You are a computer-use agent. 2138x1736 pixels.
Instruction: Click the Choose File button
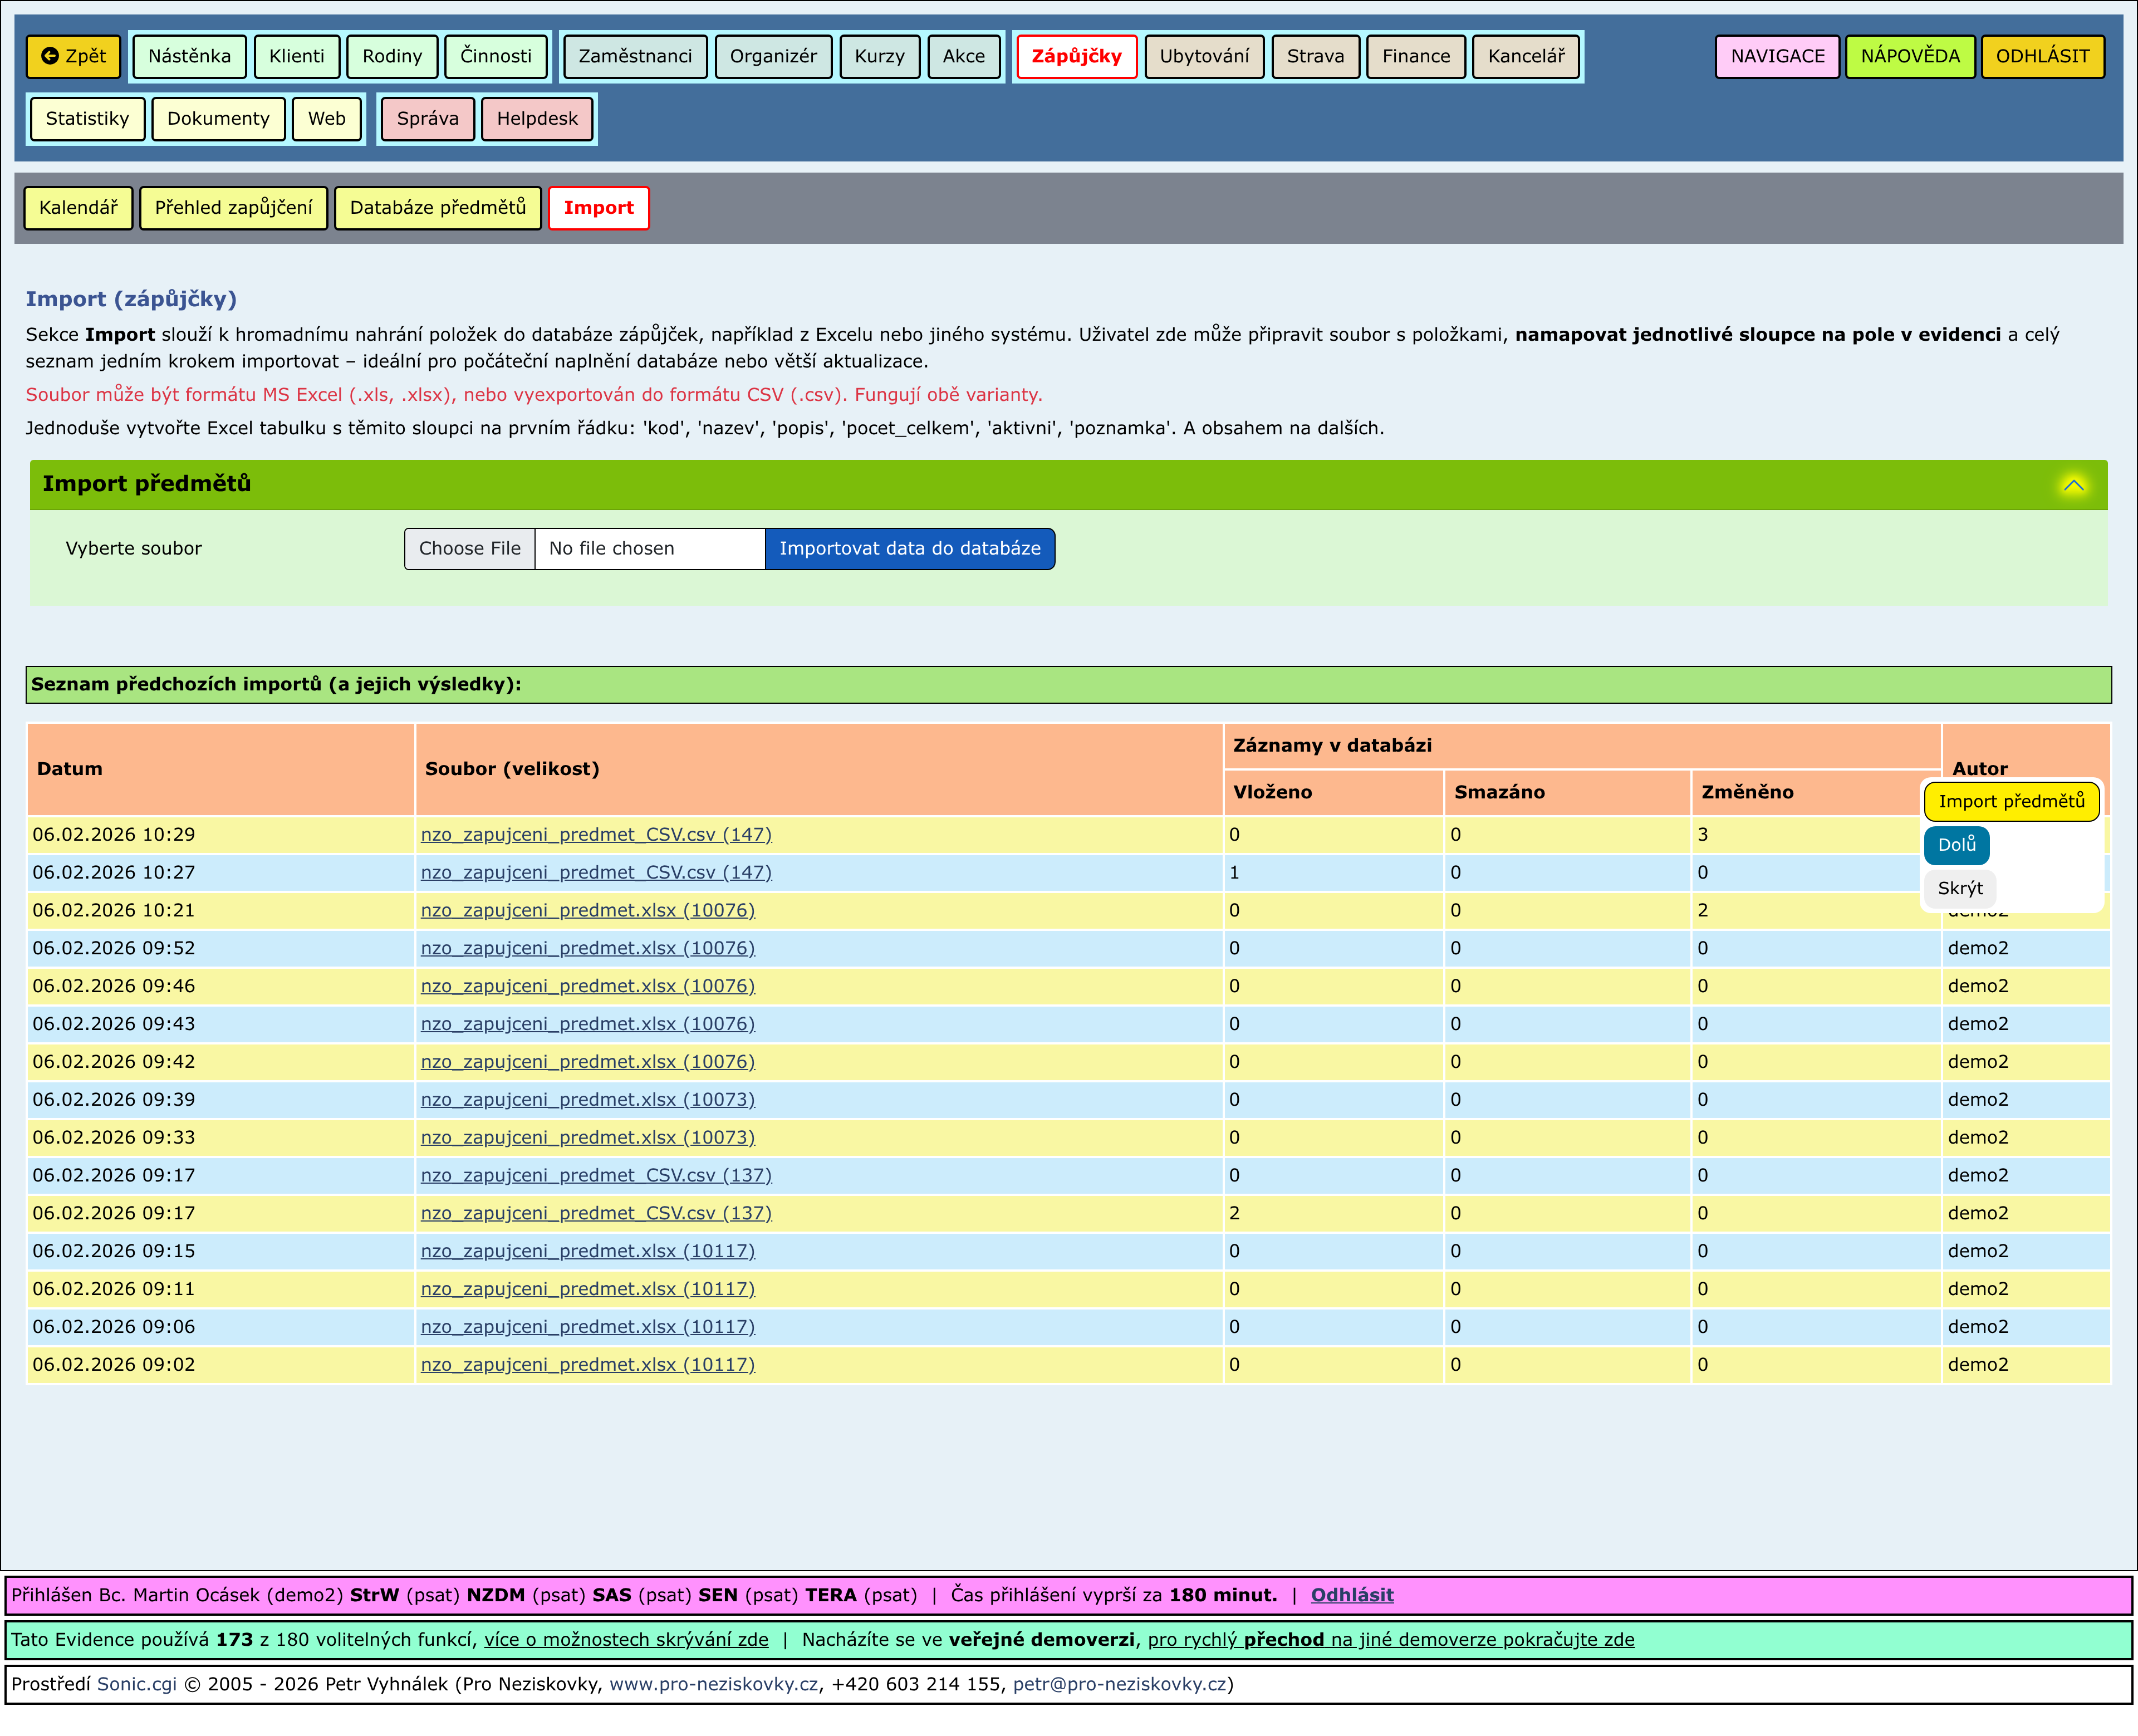tap(469, 548)
